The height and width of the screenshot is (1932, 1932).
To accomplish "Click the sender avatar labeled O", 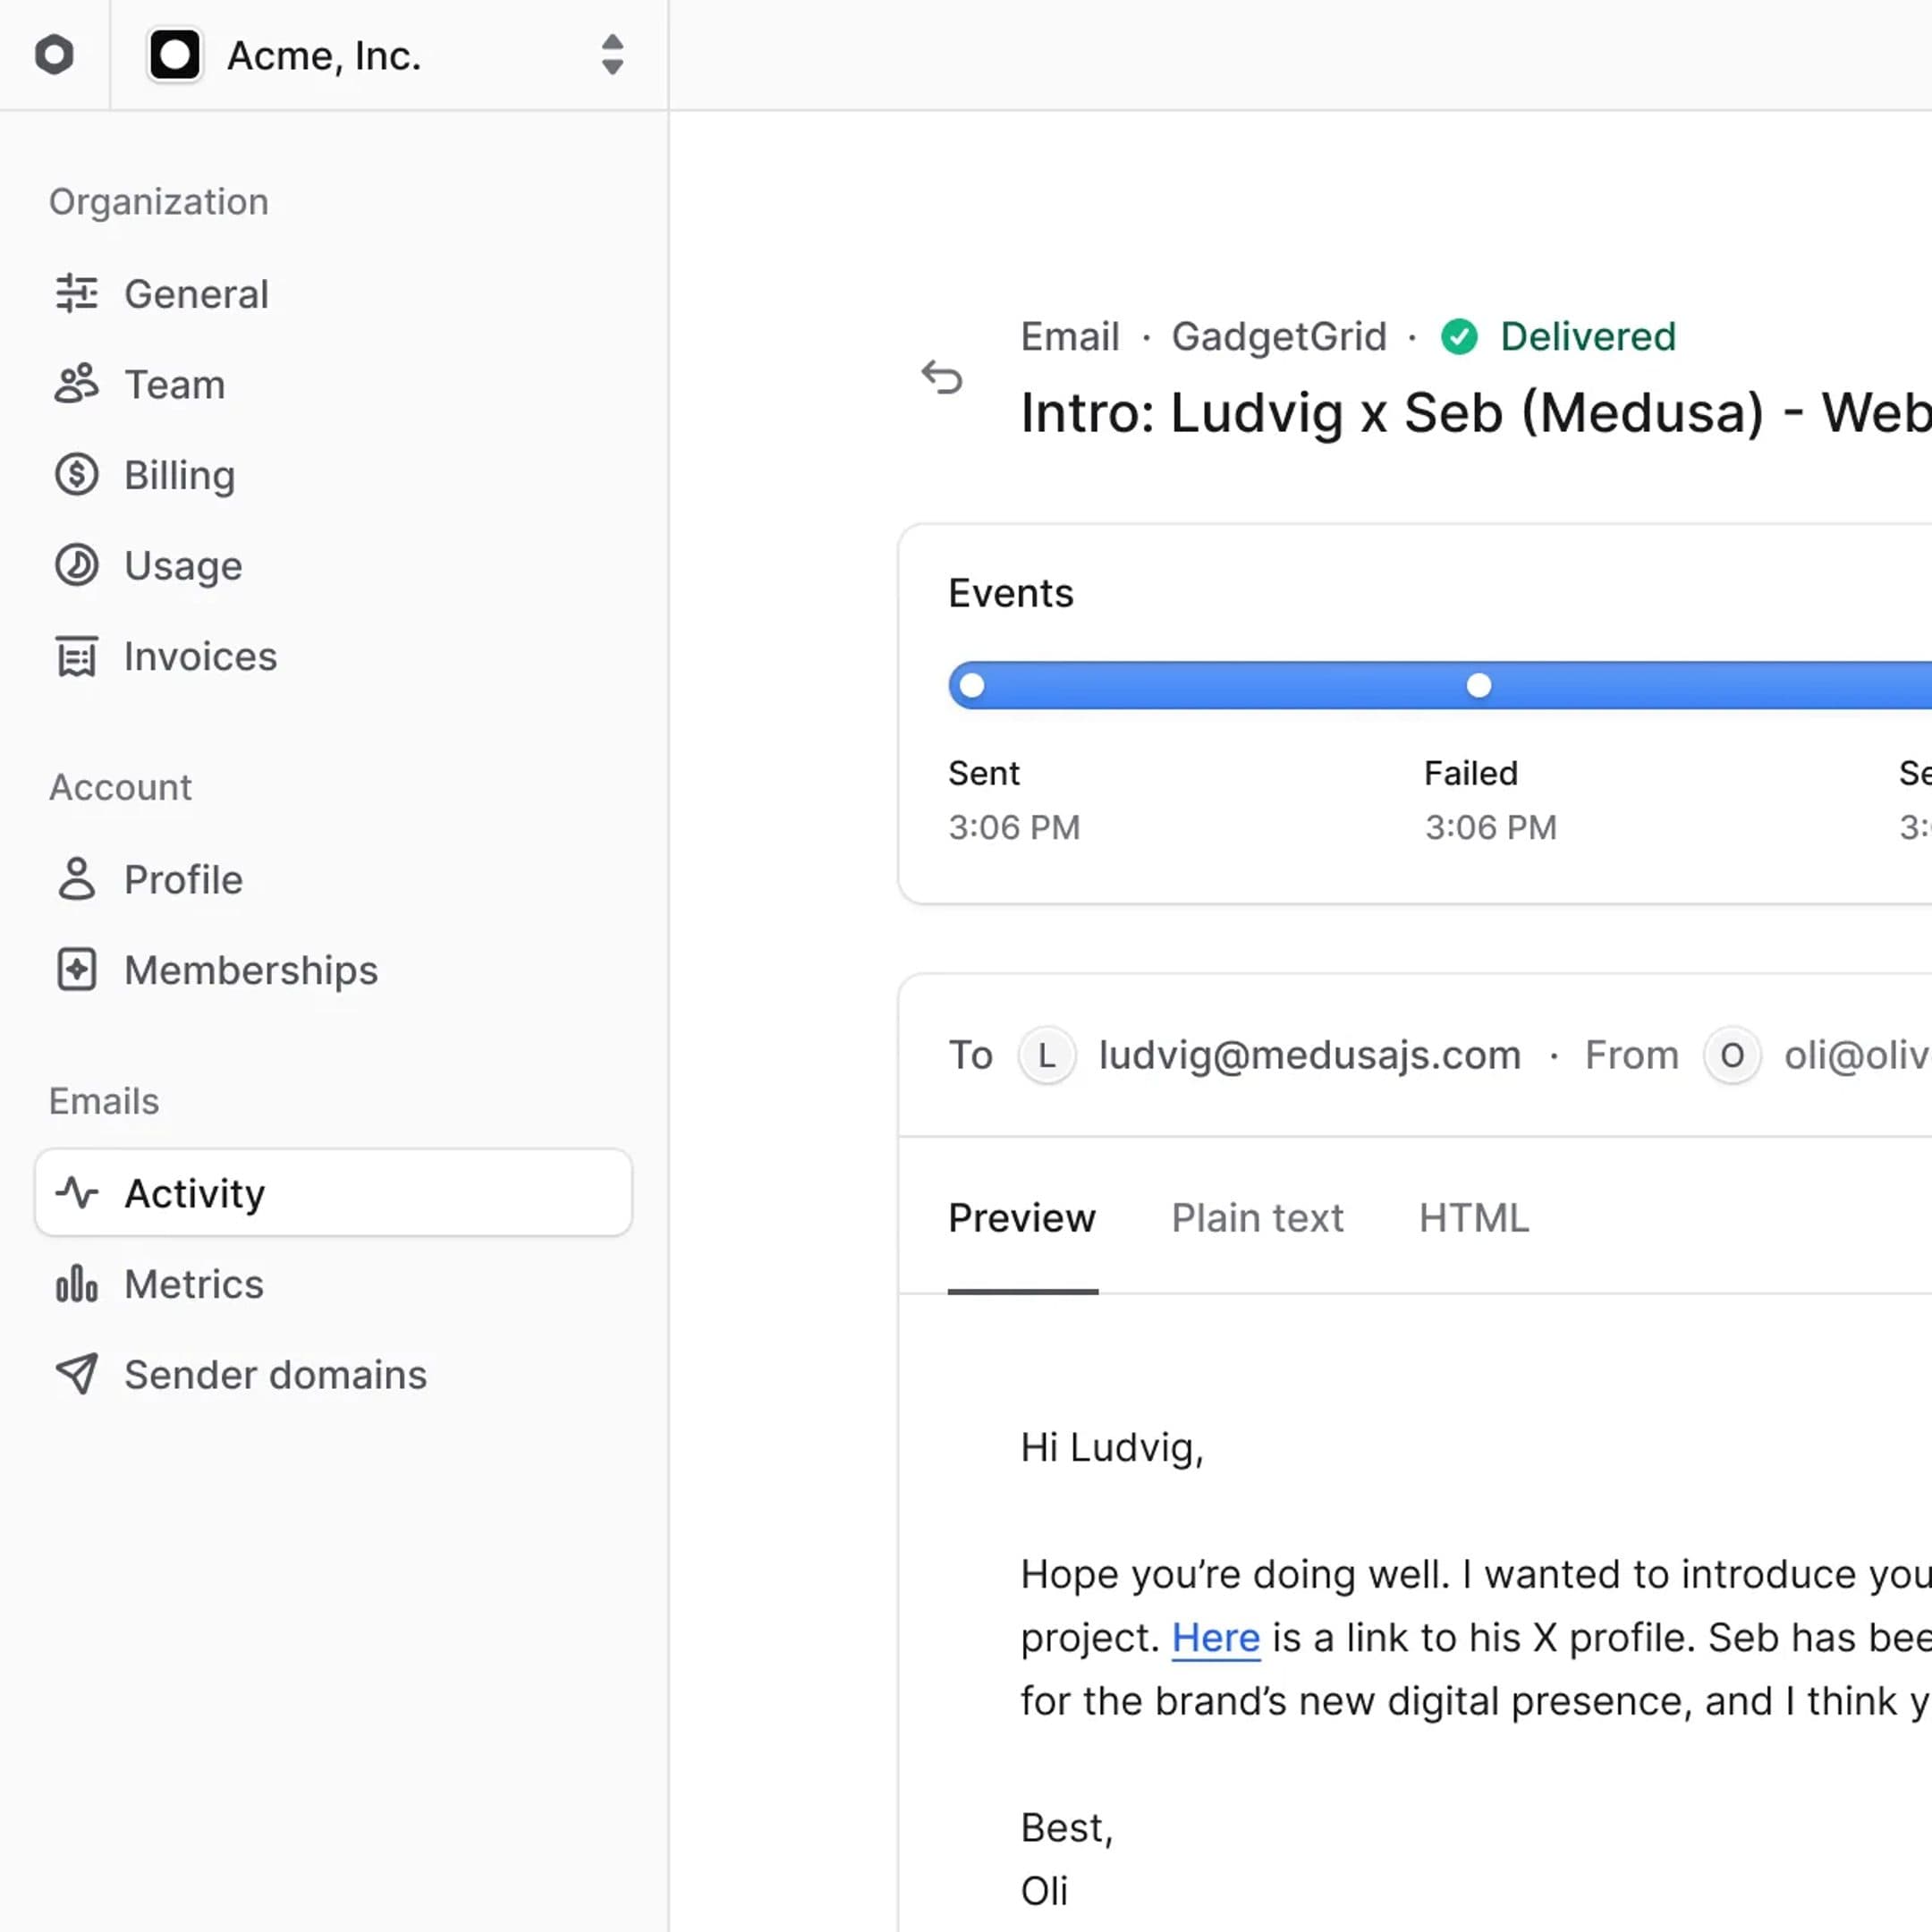I will click(x=1732, y=1055).
